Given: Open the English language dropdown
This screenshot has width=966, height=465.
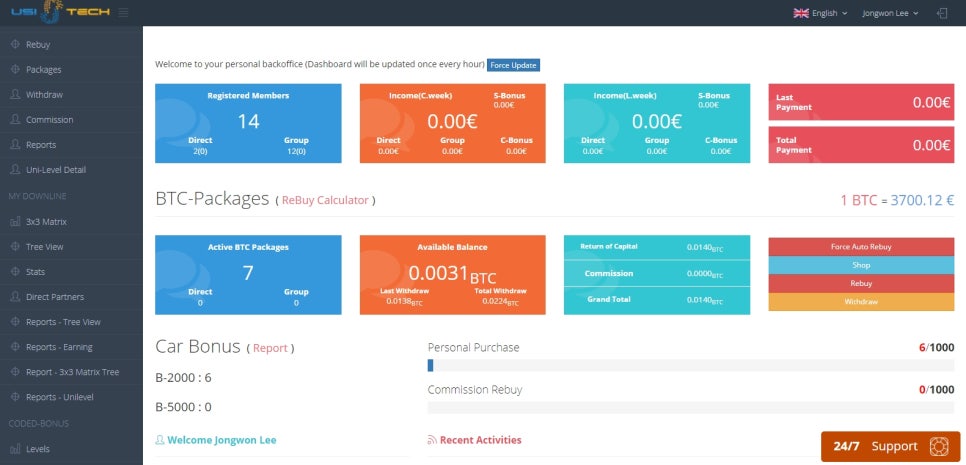Looking at the screenshot, I should pos(821,13).
